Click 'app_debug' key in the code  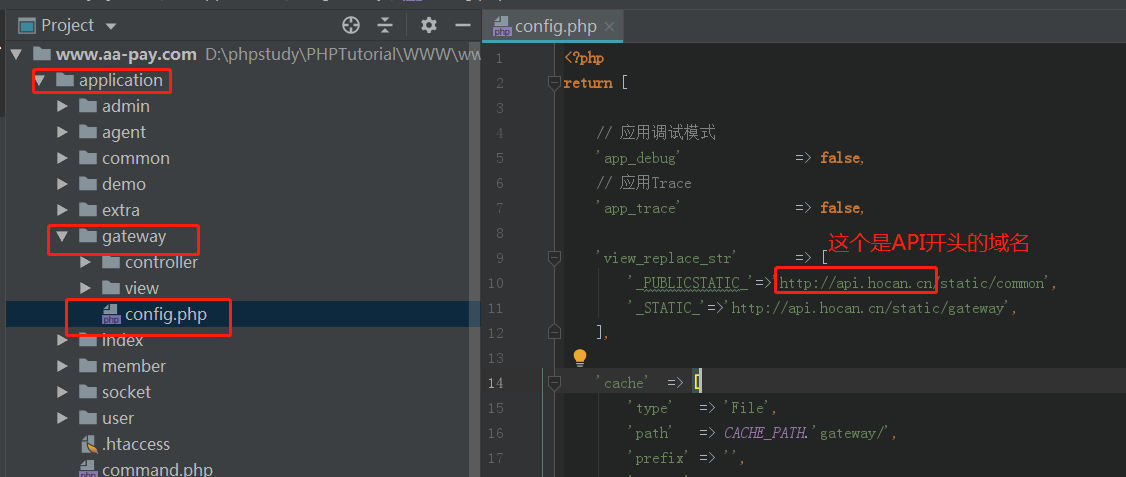(x=638, y=158)
